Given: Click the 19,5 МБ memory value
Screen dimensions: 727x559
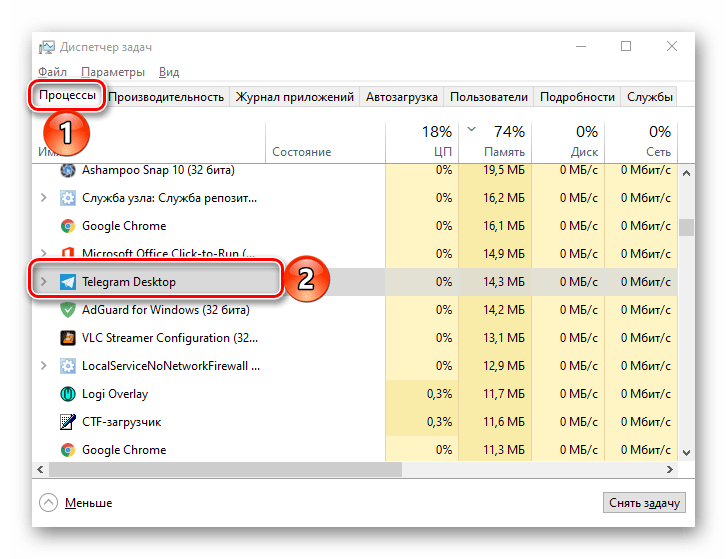Looking at the screenshot, I should (x=504, y=170).
